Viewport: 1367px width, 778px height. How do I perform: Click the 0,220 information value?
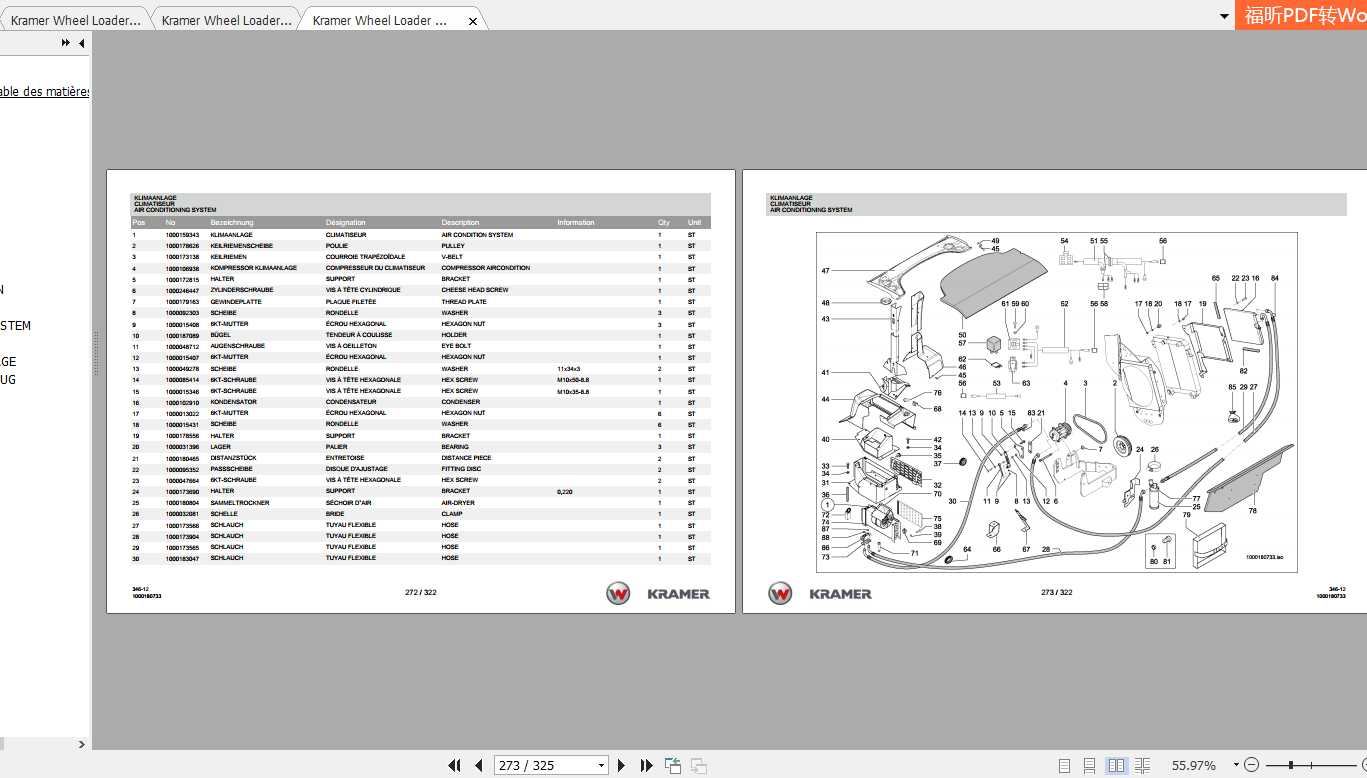point(565,492)
